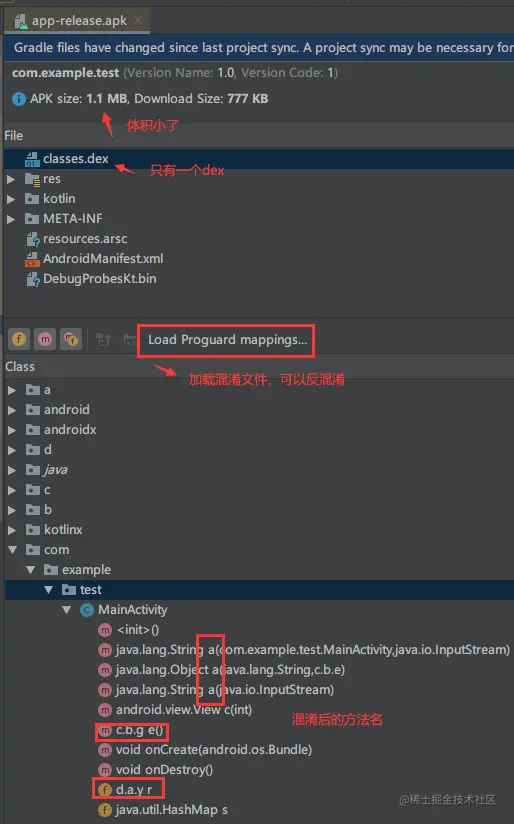
Task: Select the java package folder icon
Action: [33, 470]
